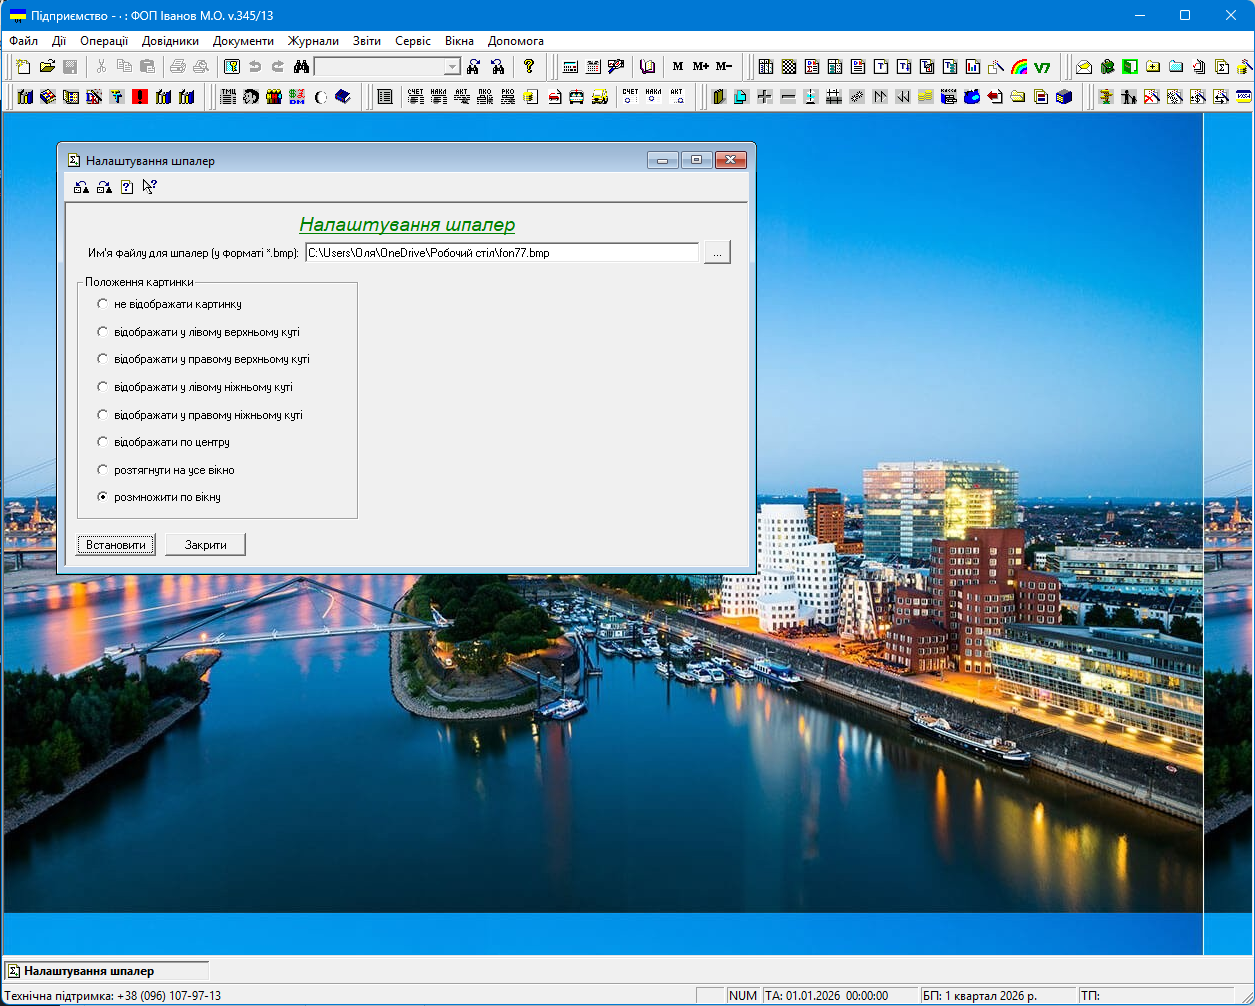Image resolution: width=1255 pixels, height=1006 pixels.
Task: Open the blue book icon in toolbar
Action: (x=343, y=97)
